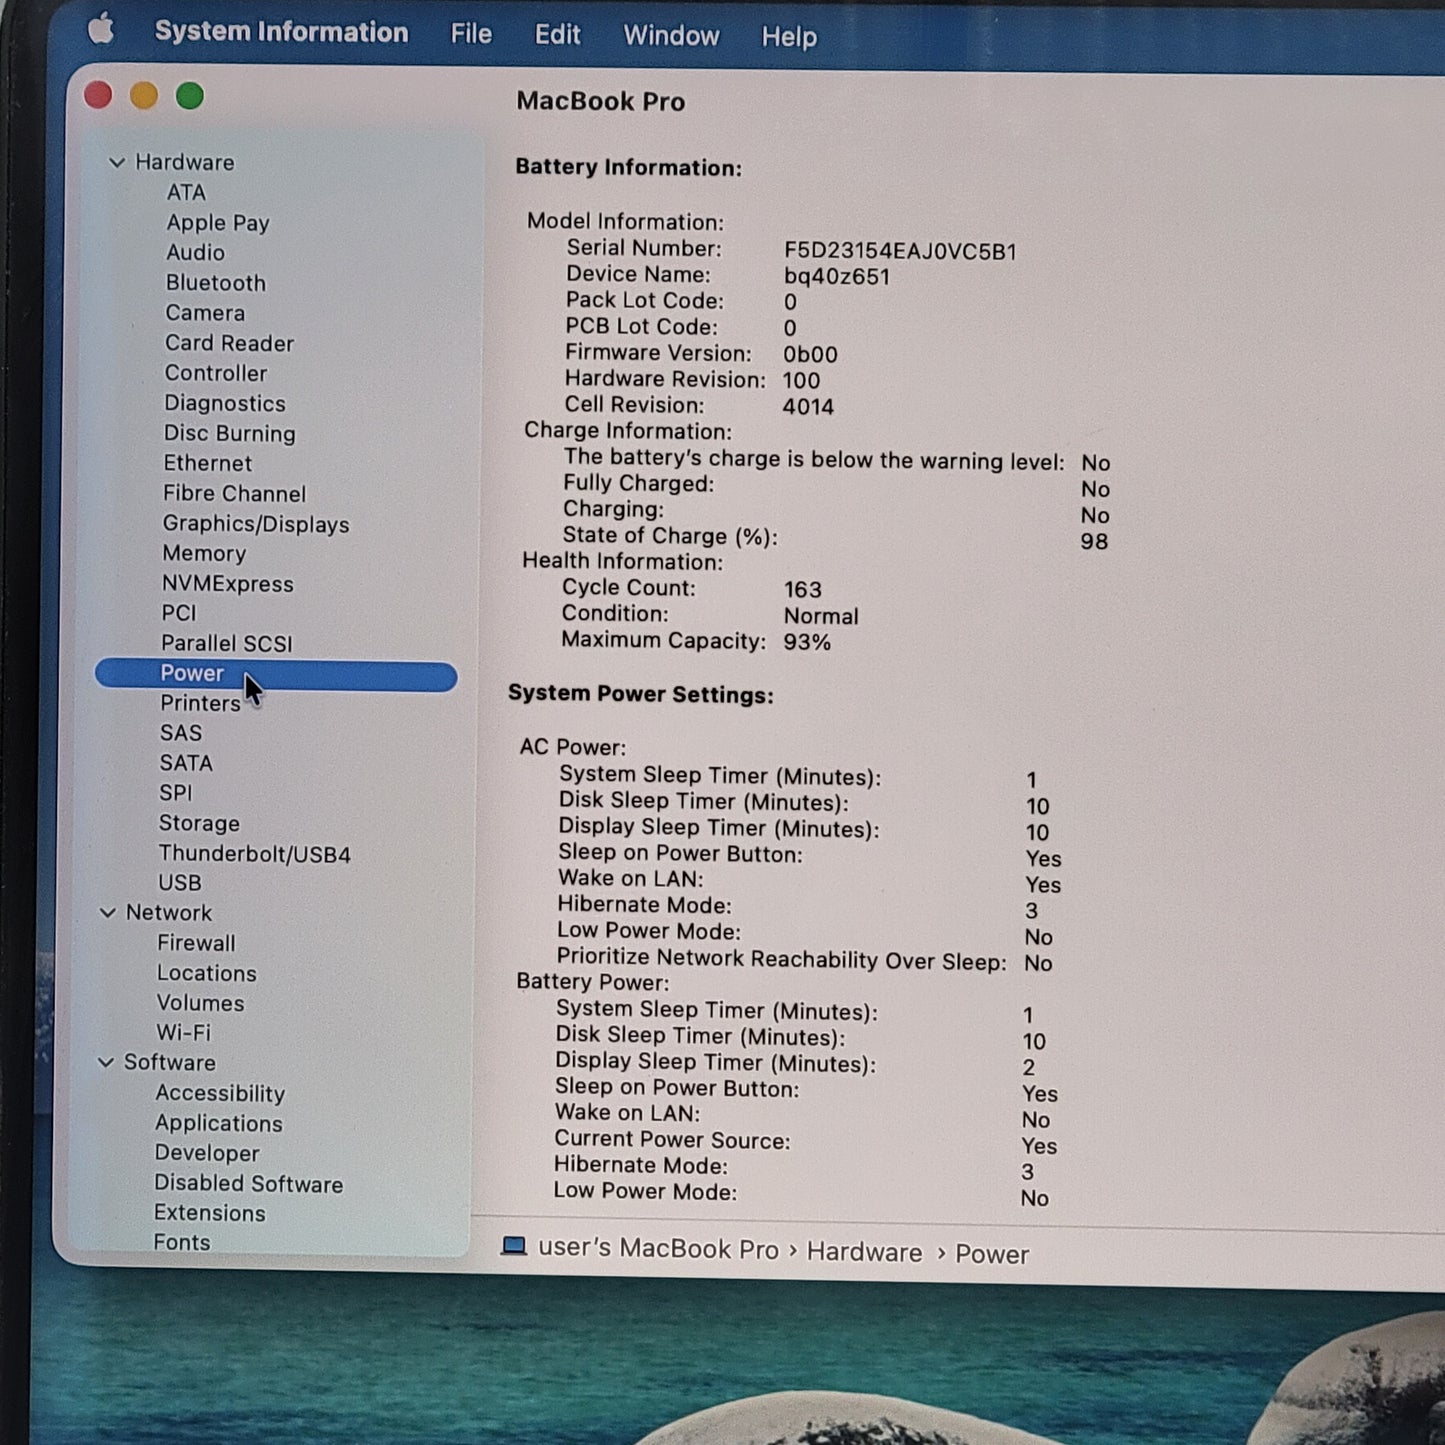
Task: Click user's MacBook Pro in path bar
Action: coord(658,1249)
